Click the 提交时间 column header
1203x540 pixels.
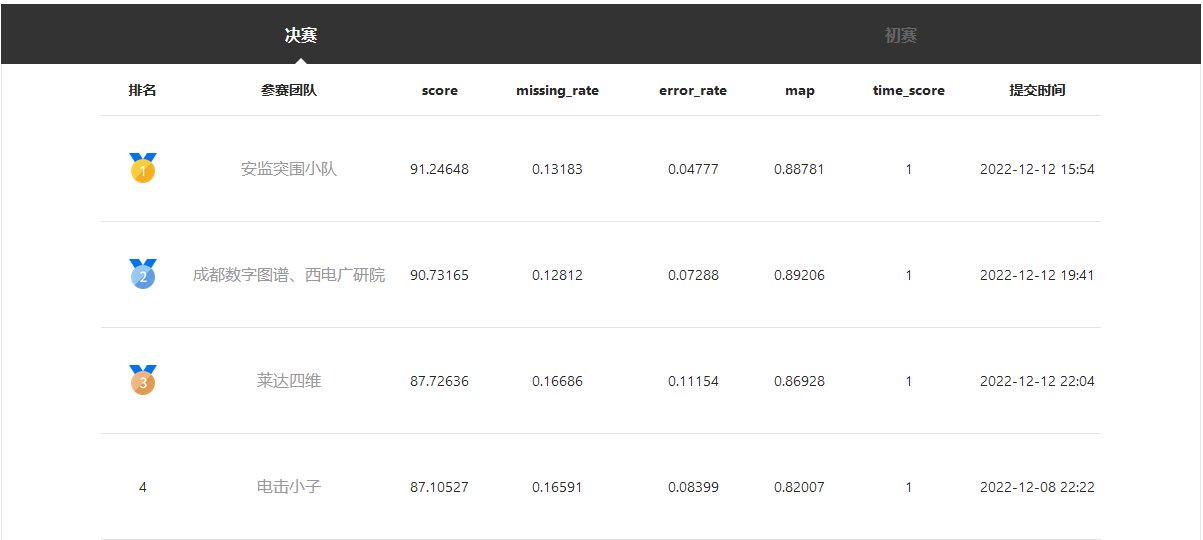1037,91
